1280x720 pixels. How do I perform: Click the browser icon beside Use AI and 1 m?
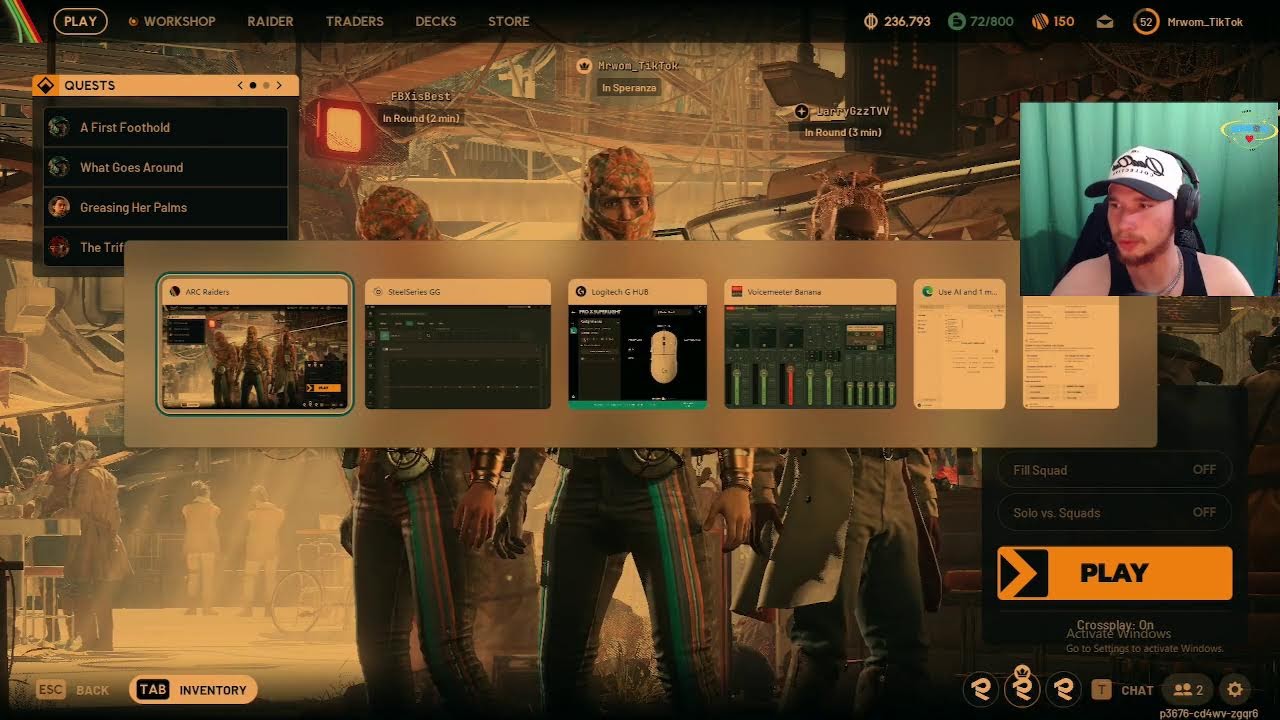[x=928, y=292]
